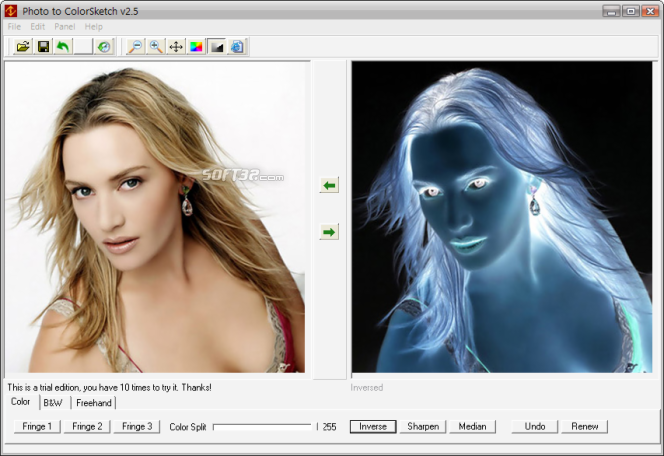Image resolution: width=664 pixels, height=456 pixels.
Task: Select the four-arrow move tool
Action: point(176,46)
